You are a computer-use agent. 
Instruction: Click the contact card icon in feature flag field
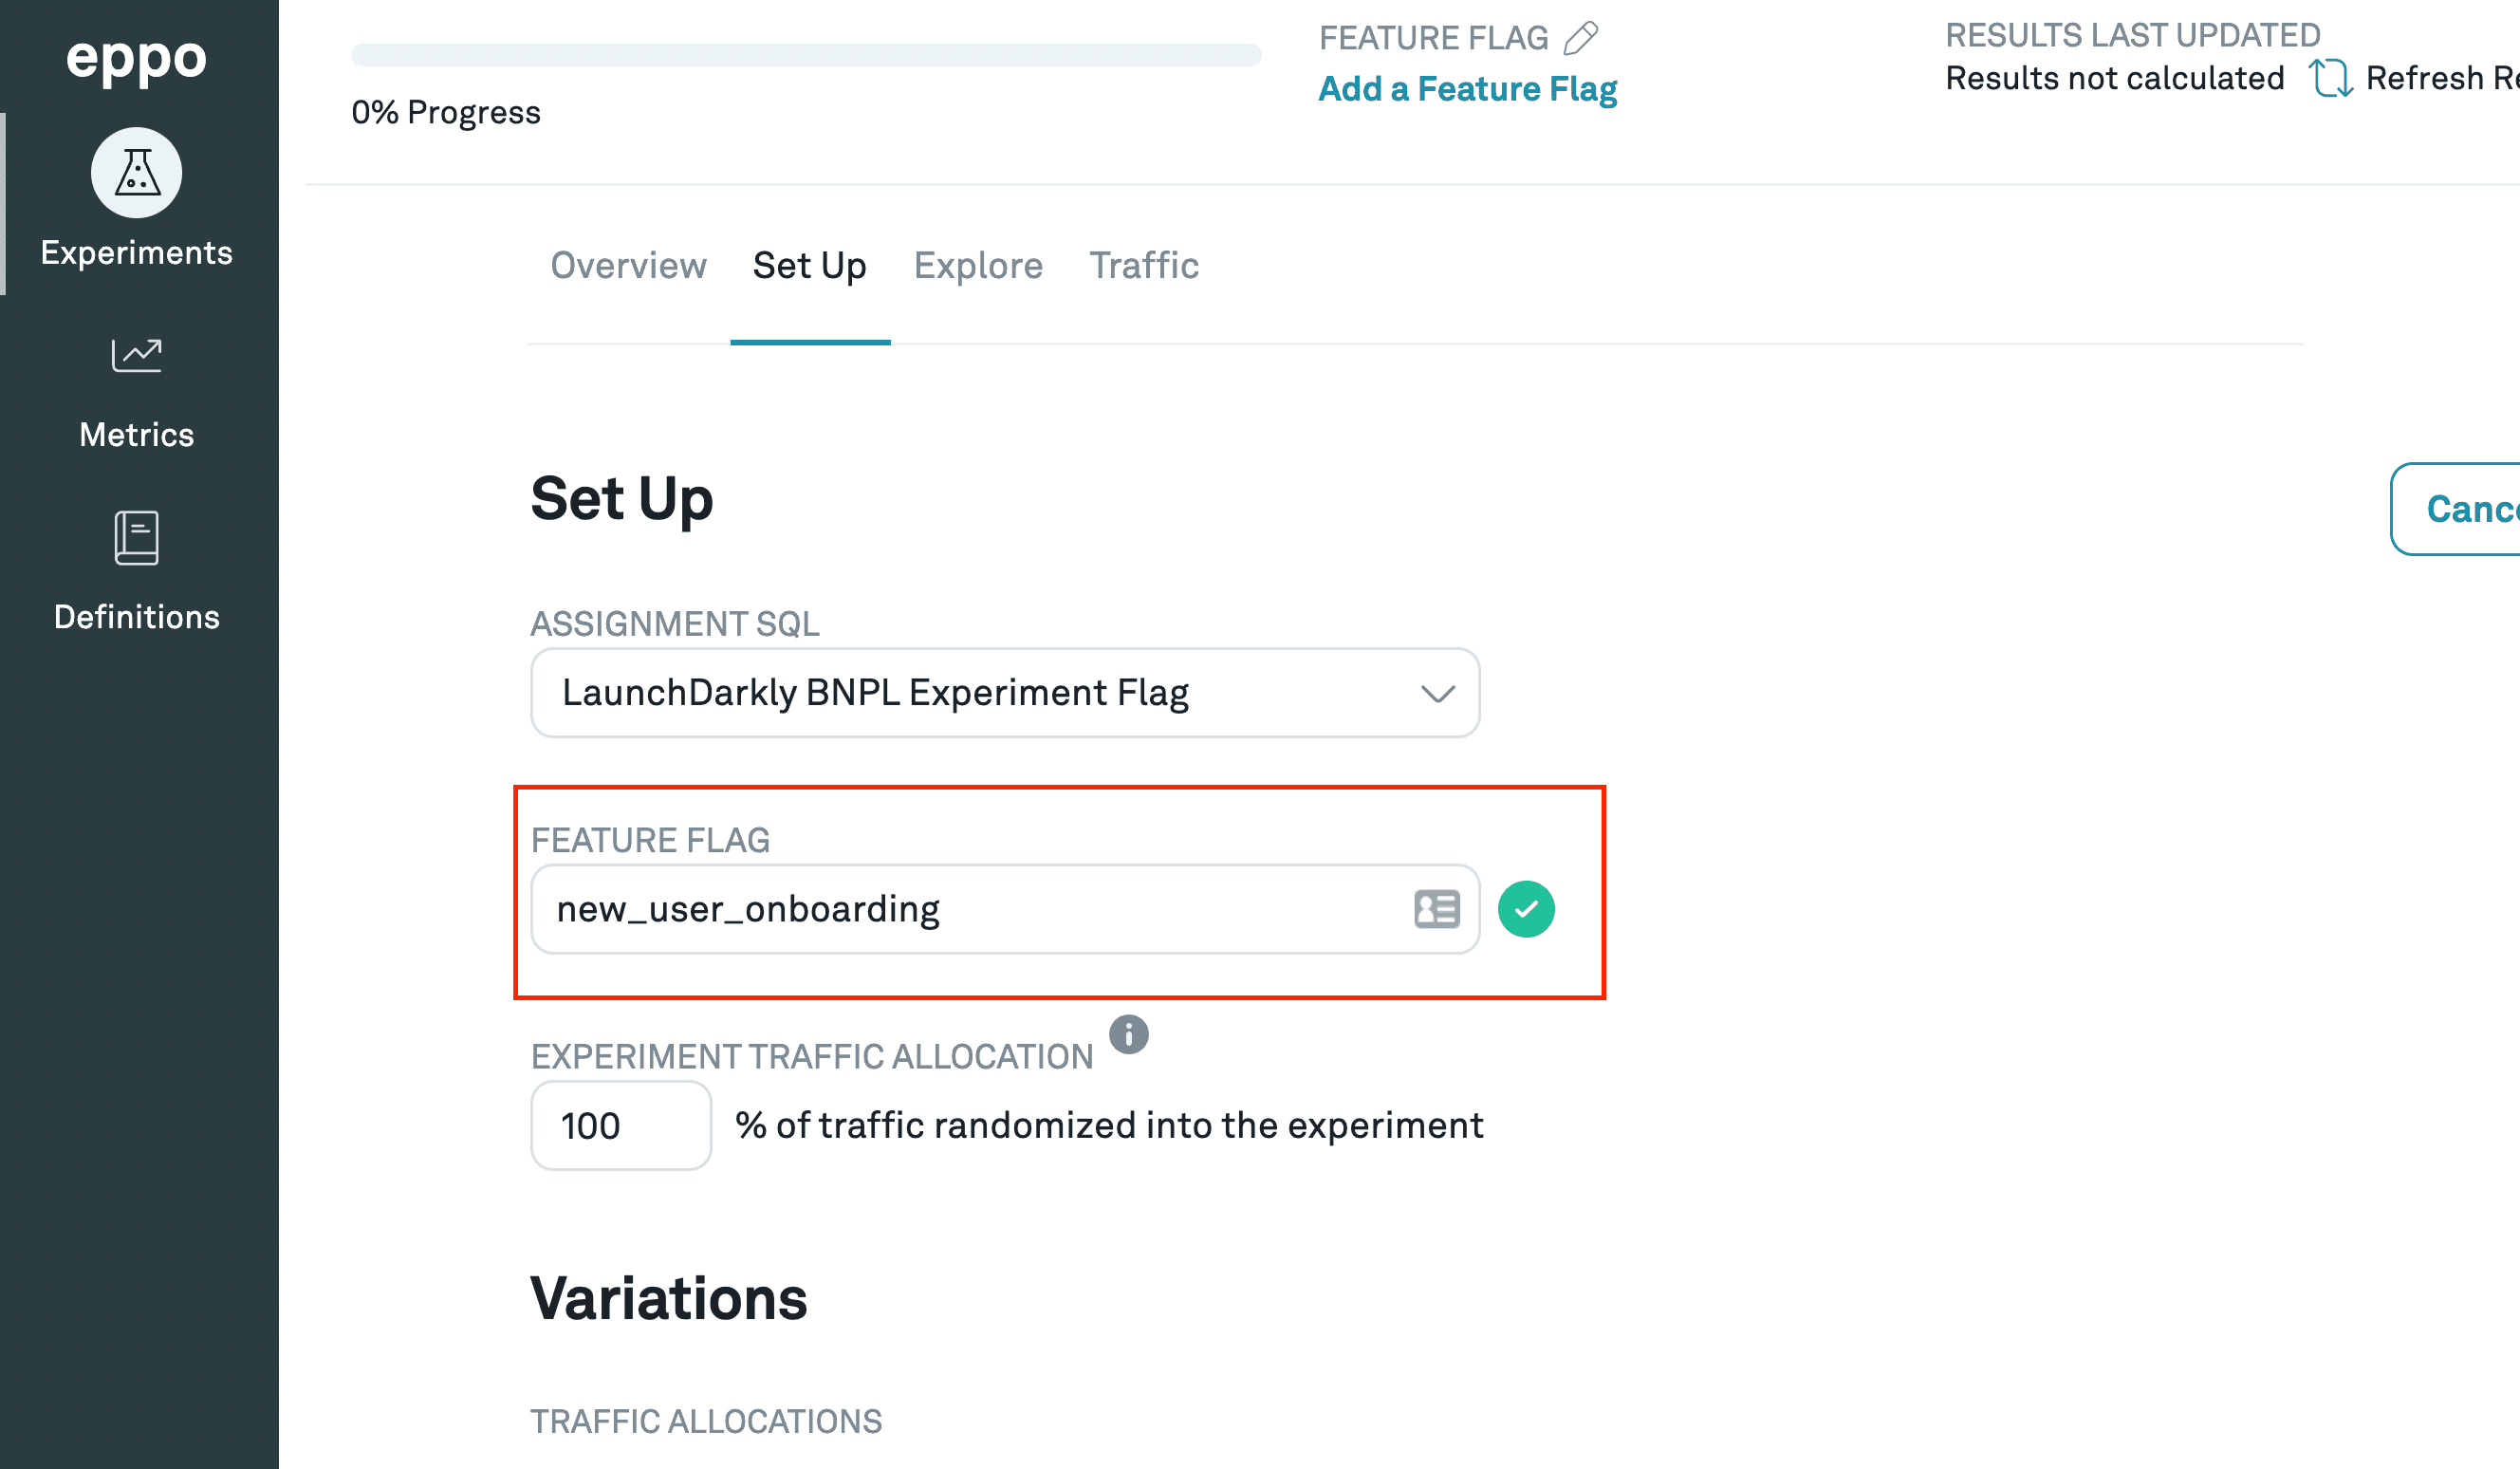pyautogui.click(x=1437, y=909)
